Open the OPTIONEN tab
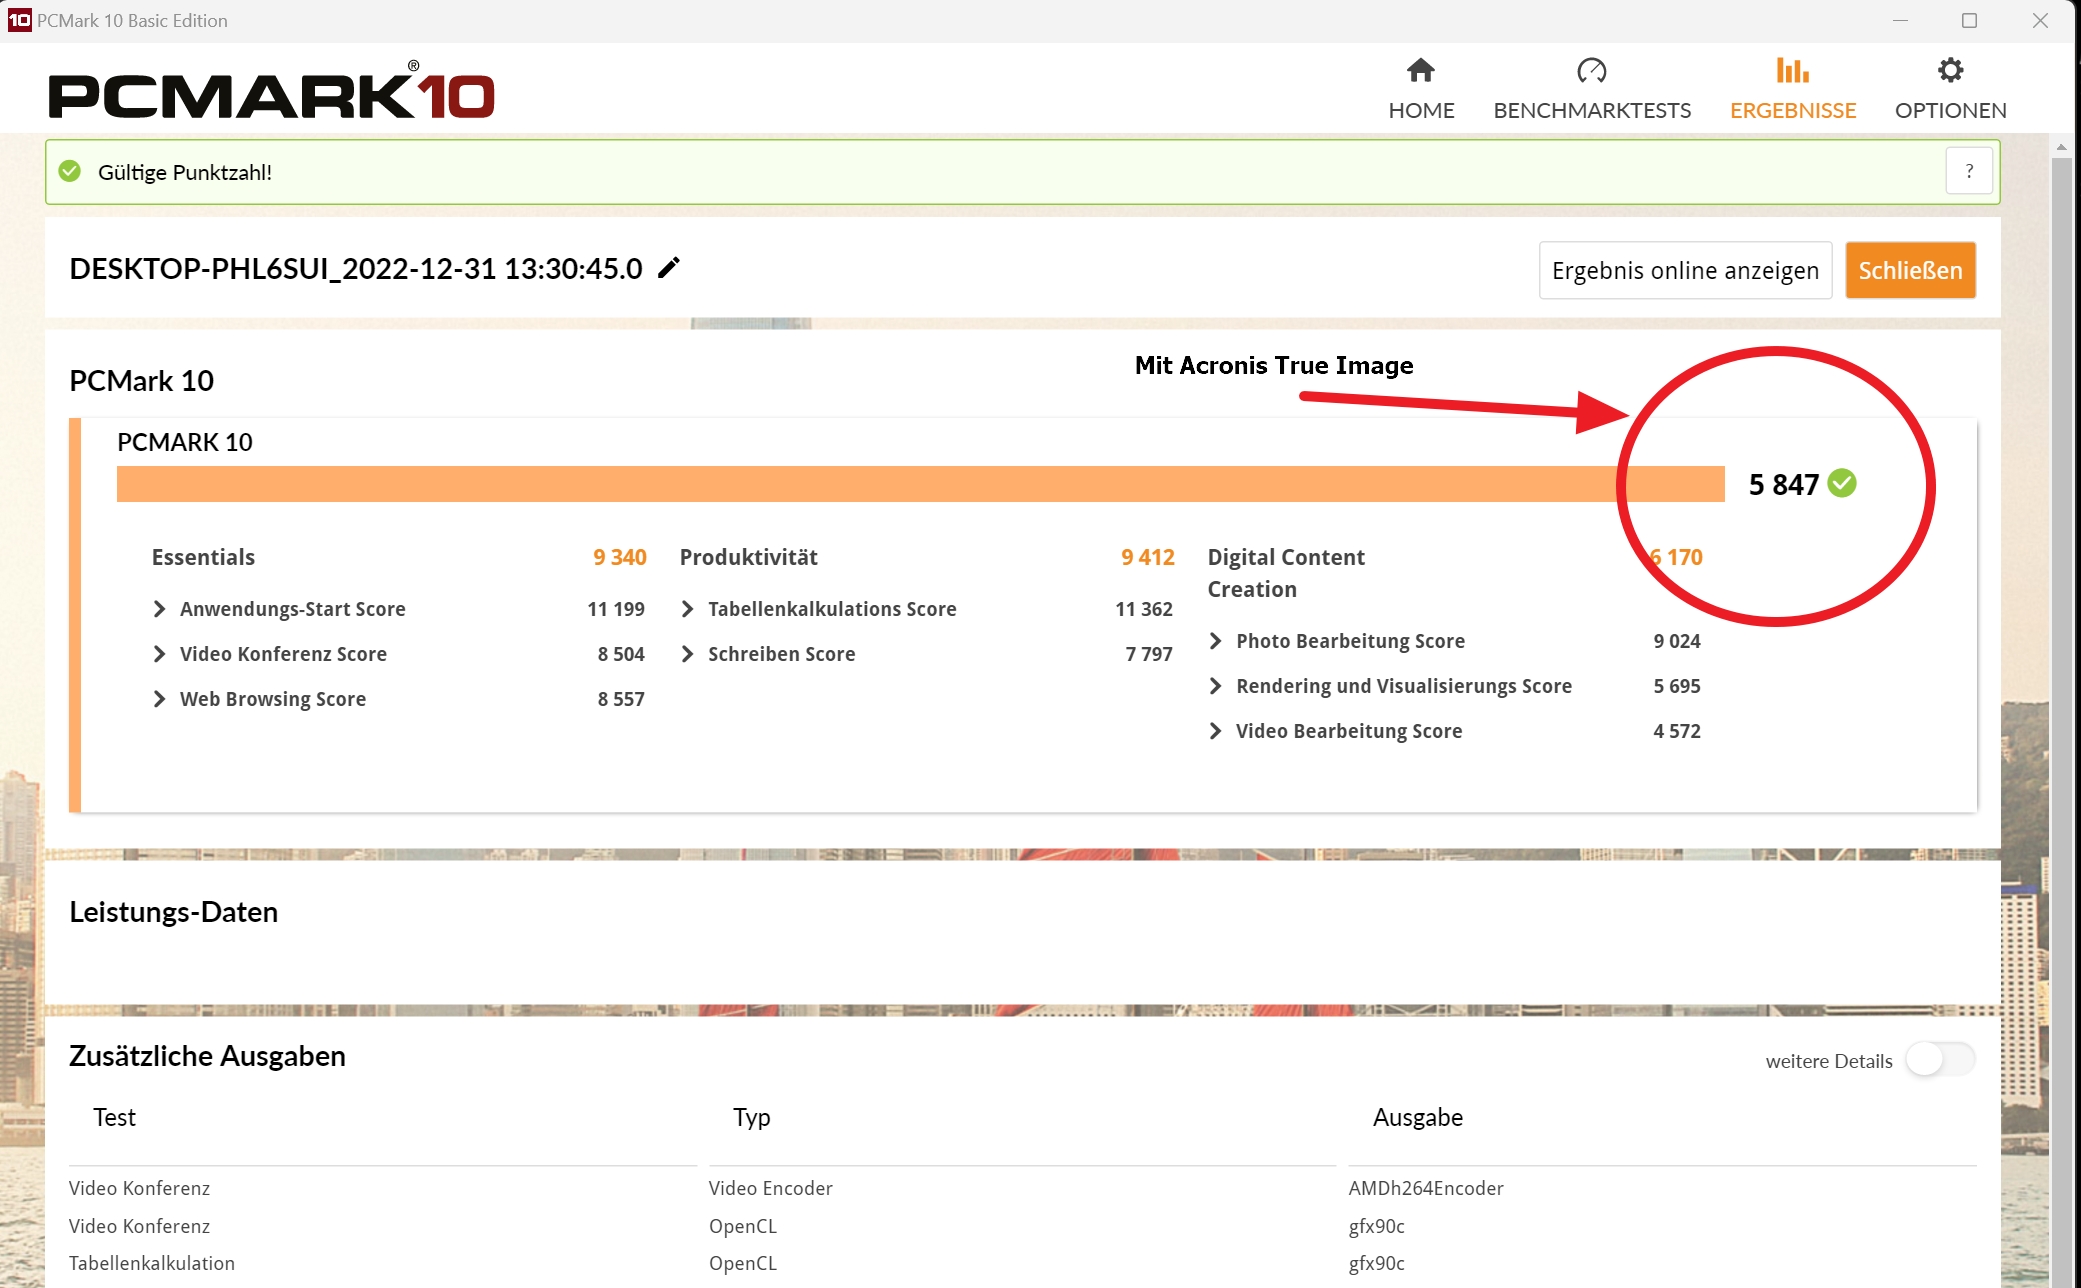Viewport: 2081px width, 1288px height. pos(1950,110)
